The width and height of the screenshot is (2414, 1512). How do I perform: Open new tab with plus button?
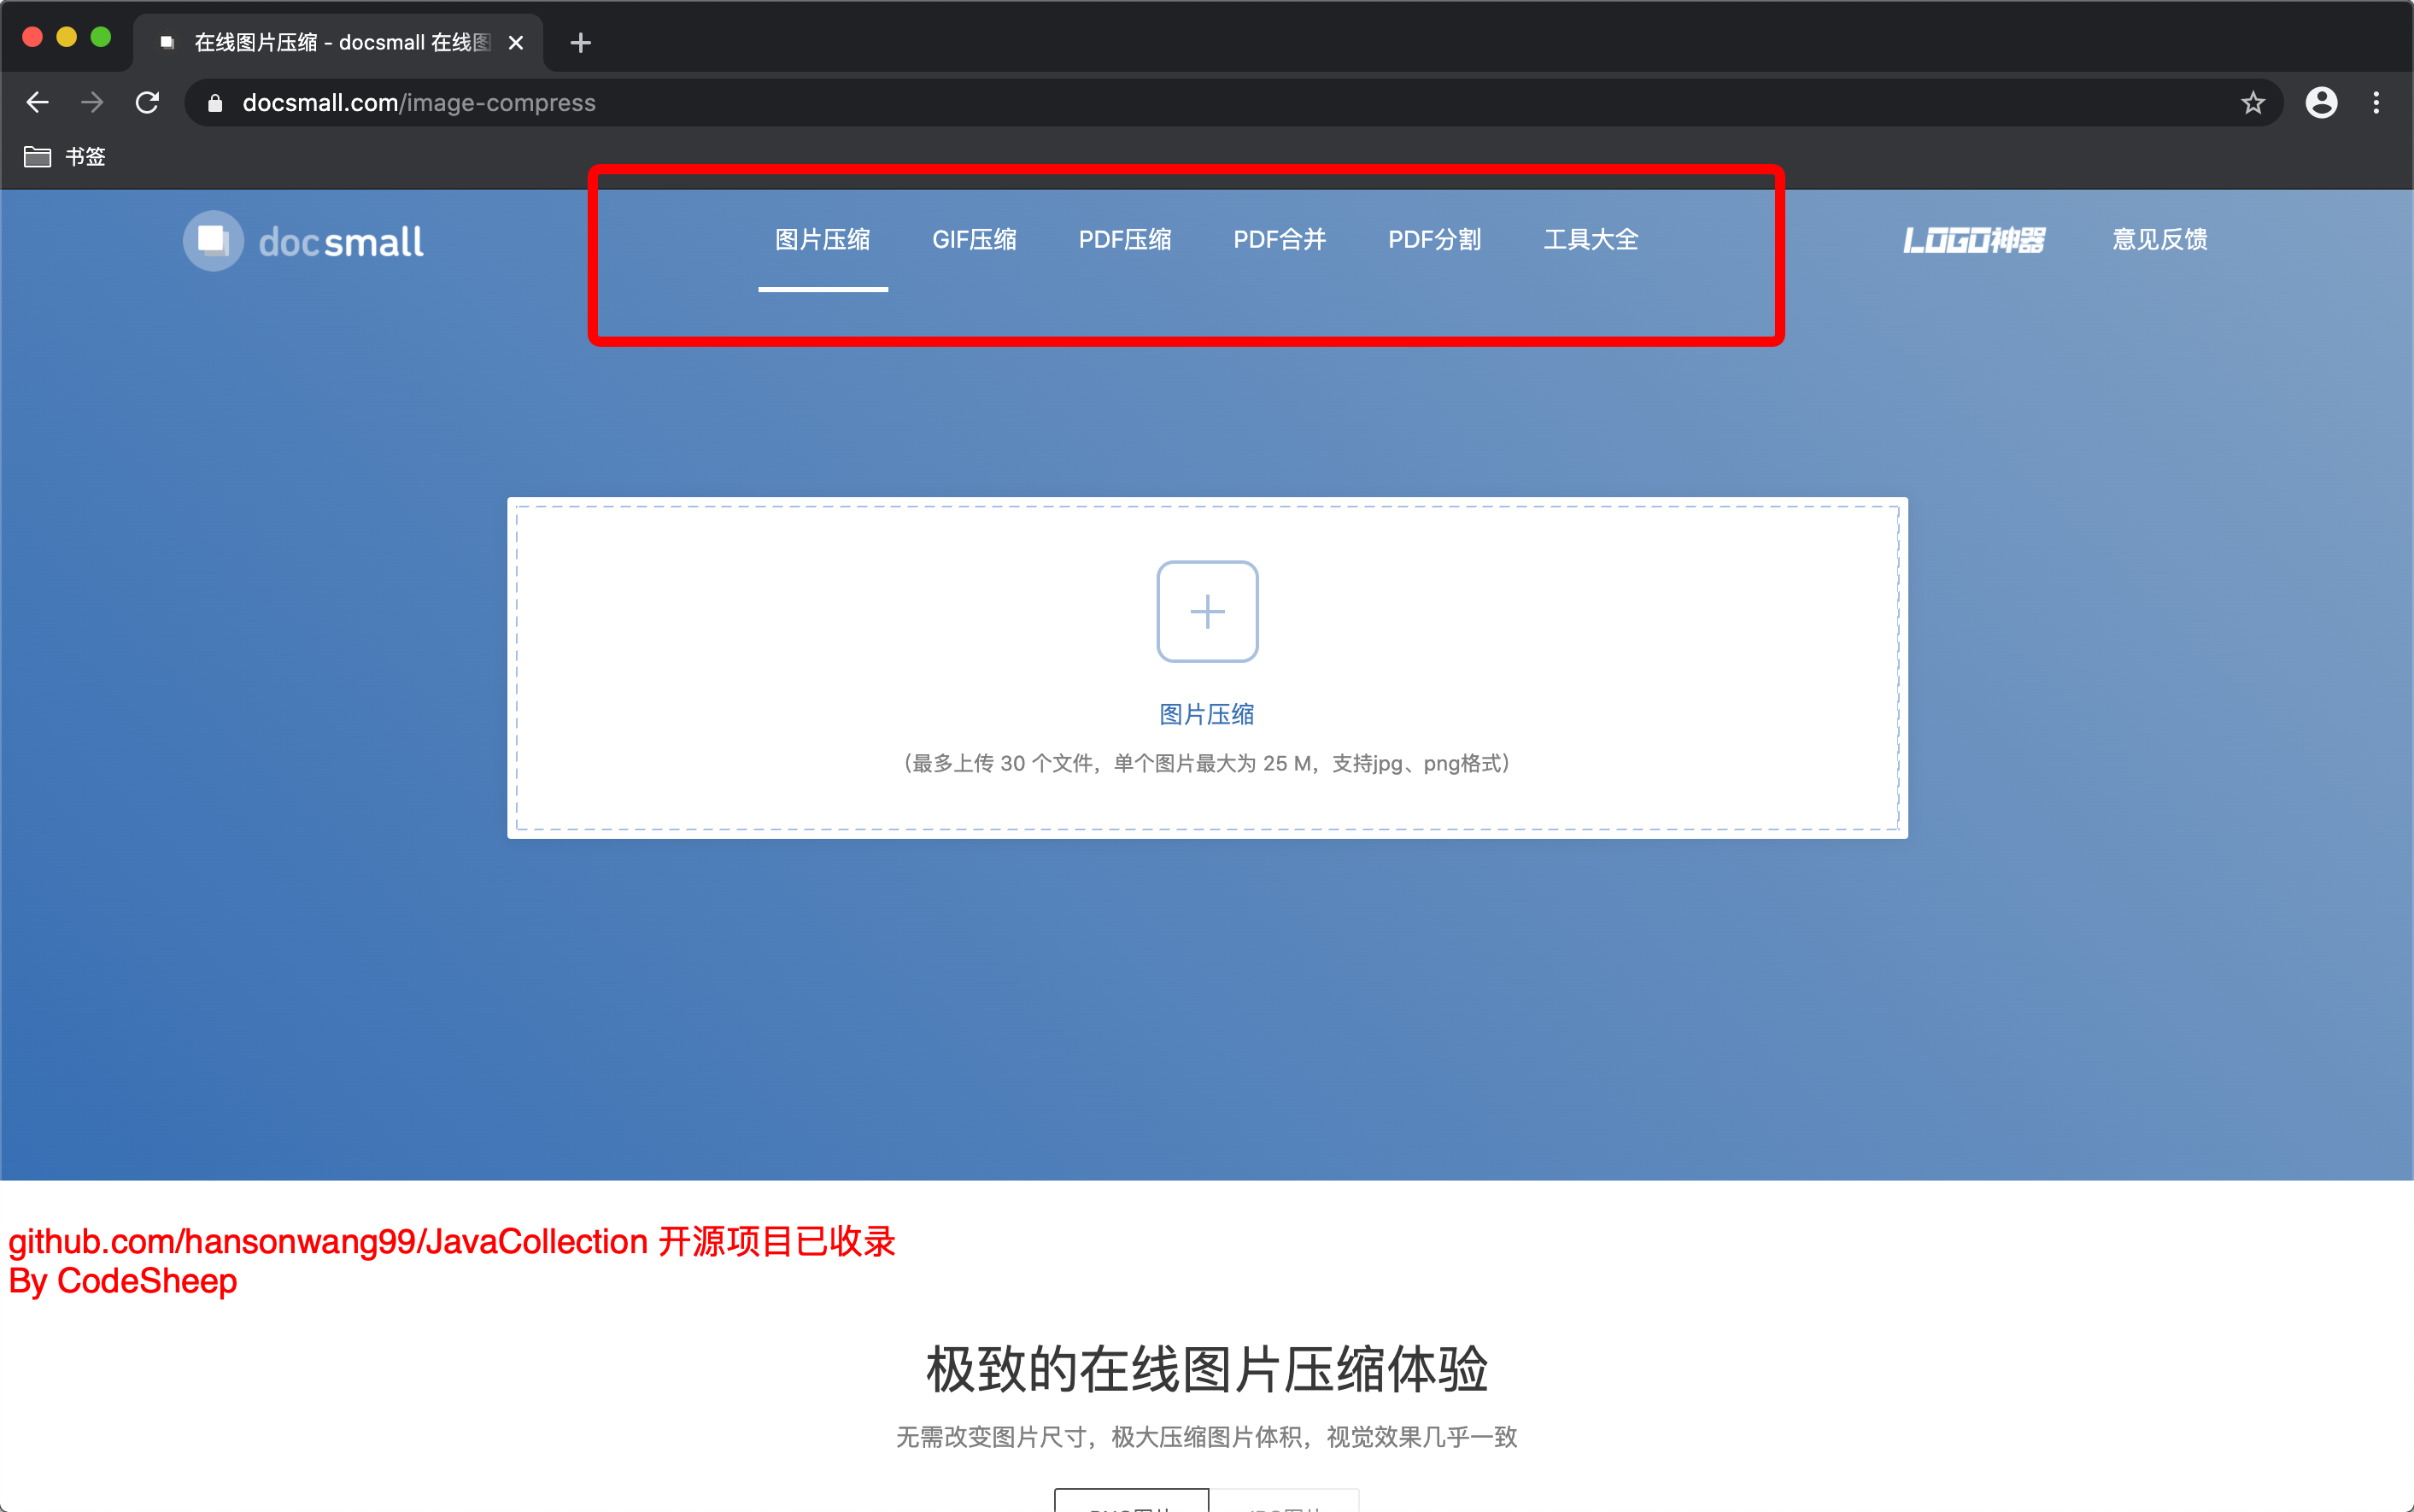click(580, 43)
